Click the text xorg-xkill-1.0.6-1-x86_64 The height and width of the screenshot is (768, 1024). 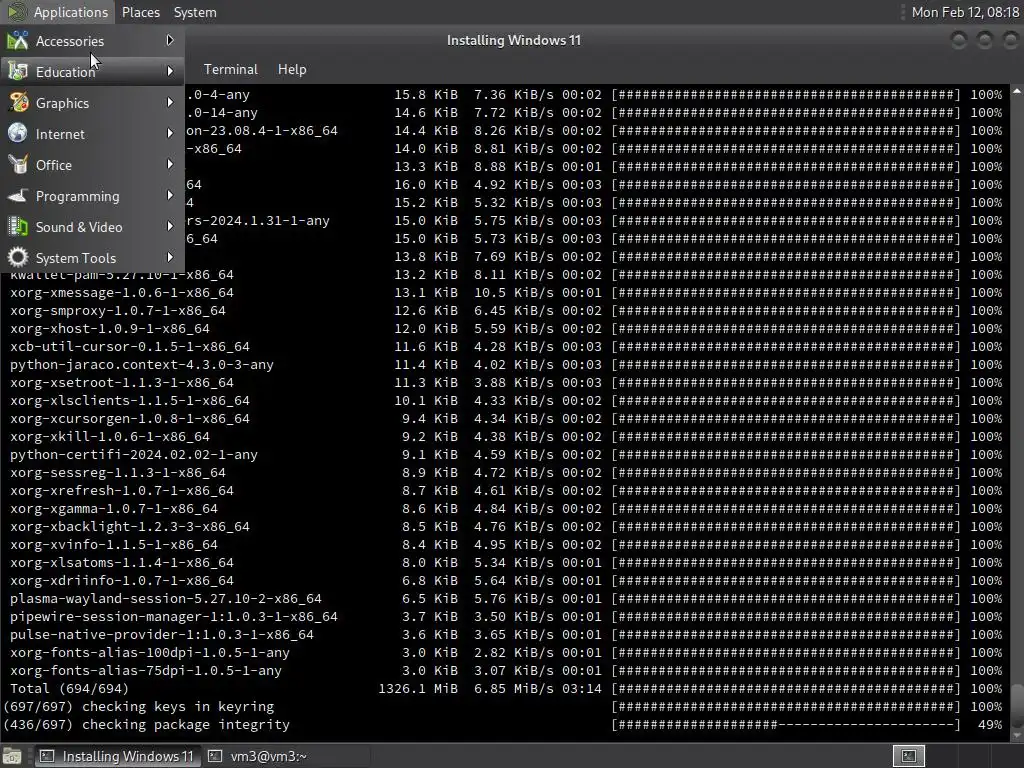(110, 436)
